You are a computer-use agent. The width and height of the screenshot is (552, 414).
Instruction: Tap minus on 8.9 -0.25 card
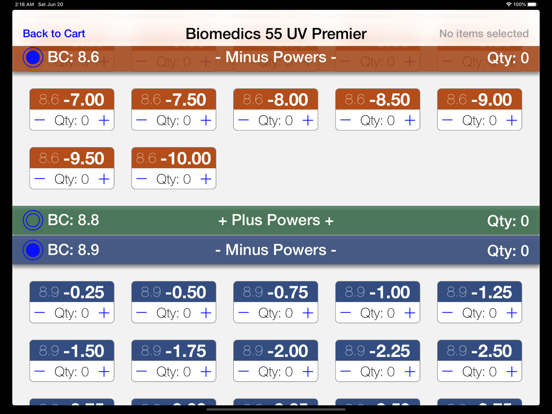pos(40,313)
